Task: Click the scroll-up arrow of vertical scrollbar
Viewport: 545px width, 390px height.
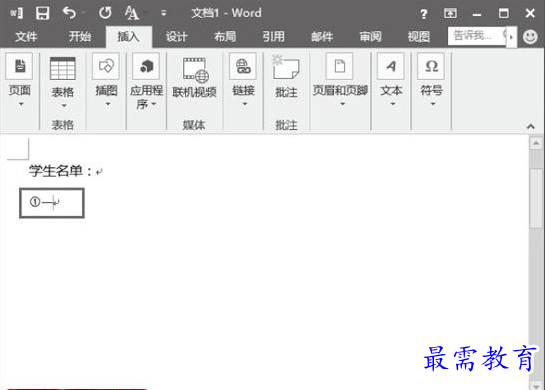Action: (536, 143)
